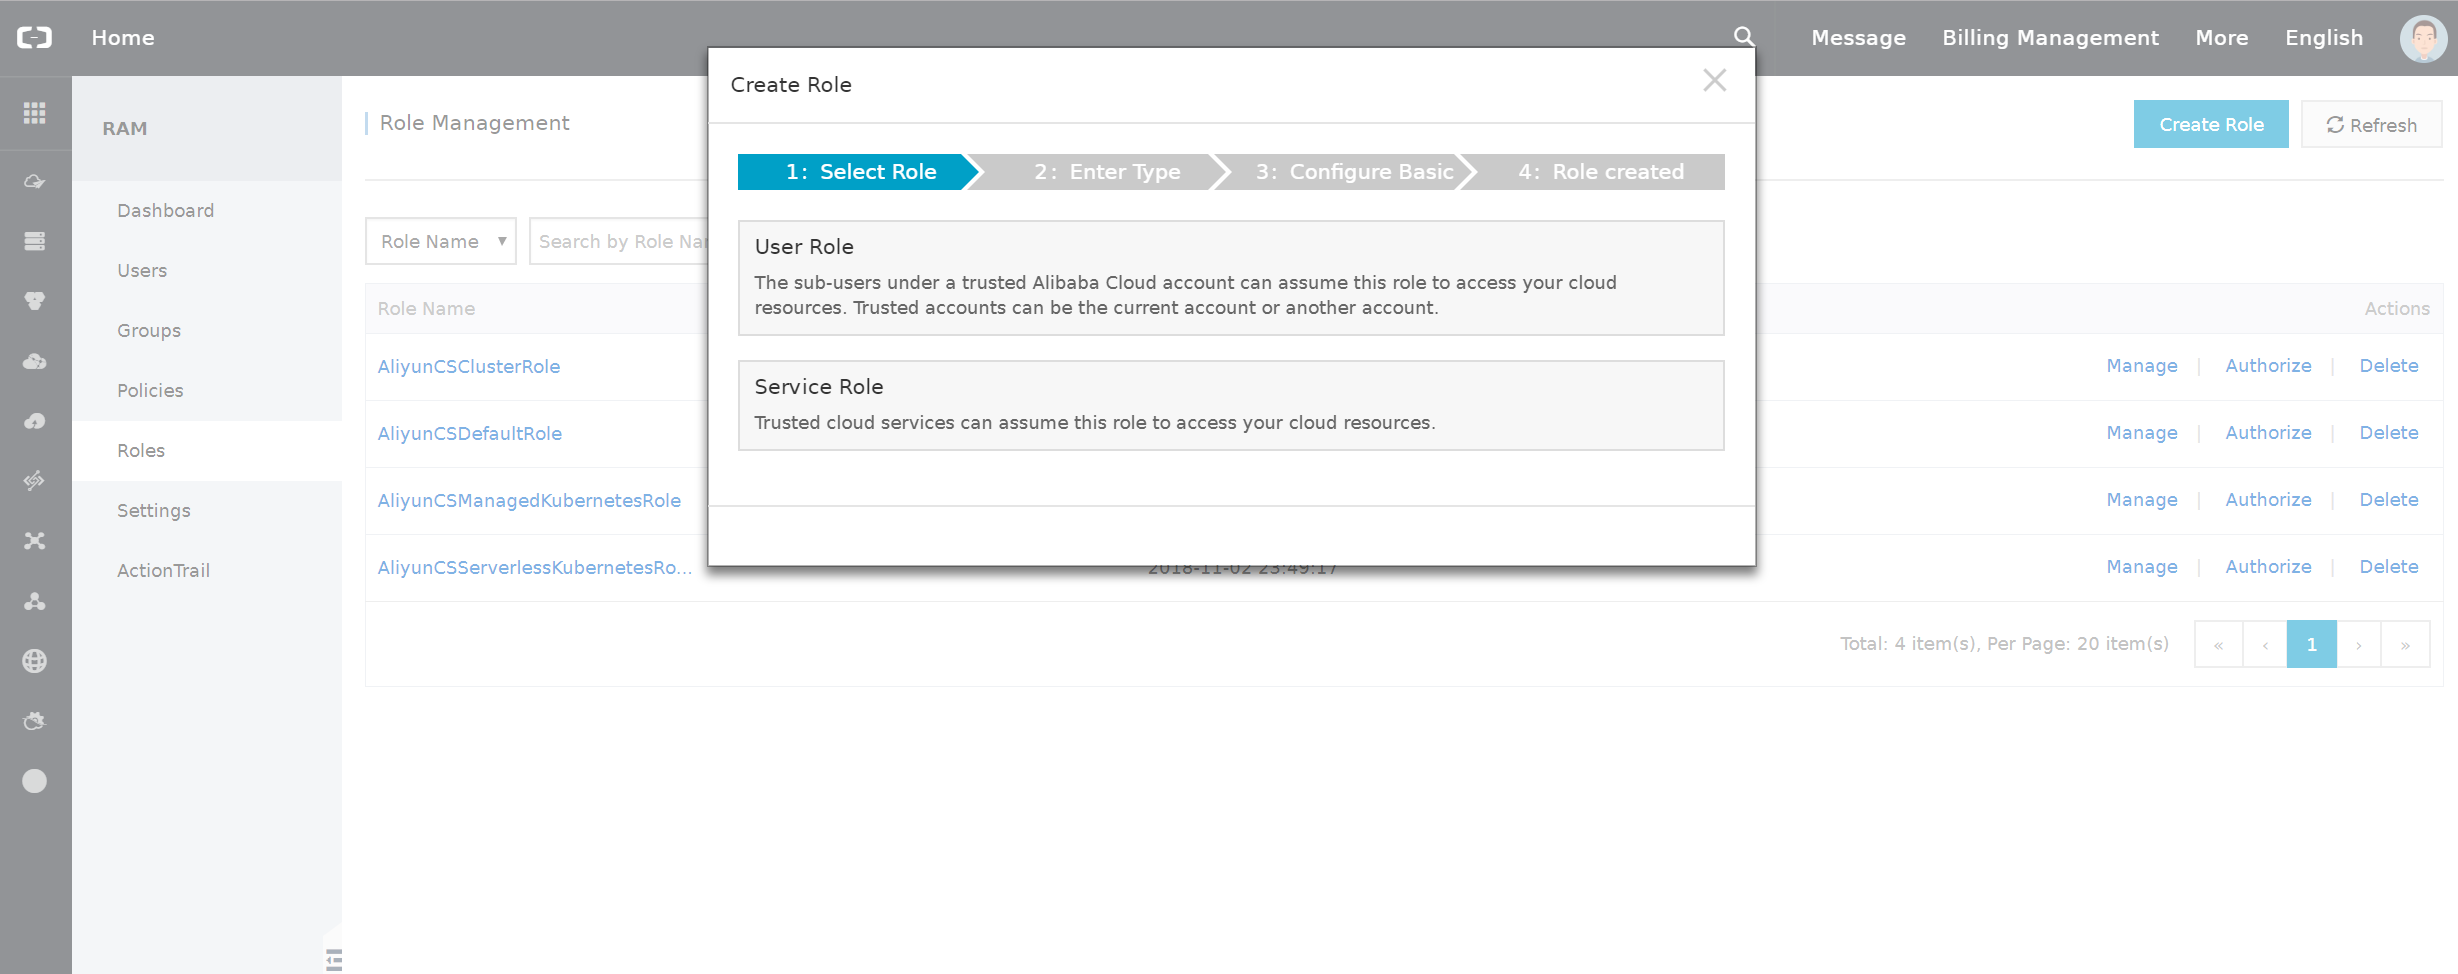Open the Role Name filter dropdown
This screenshot has height=974, width=2458.
(441, 241)
